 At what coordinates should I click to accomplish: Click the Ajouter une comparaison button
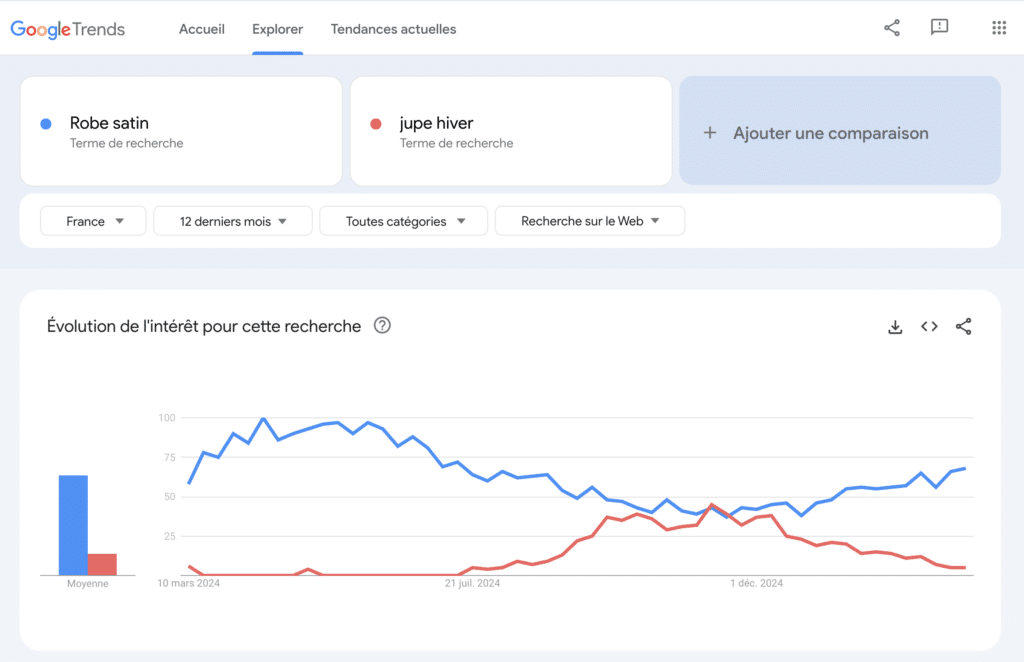click(840, 131)
